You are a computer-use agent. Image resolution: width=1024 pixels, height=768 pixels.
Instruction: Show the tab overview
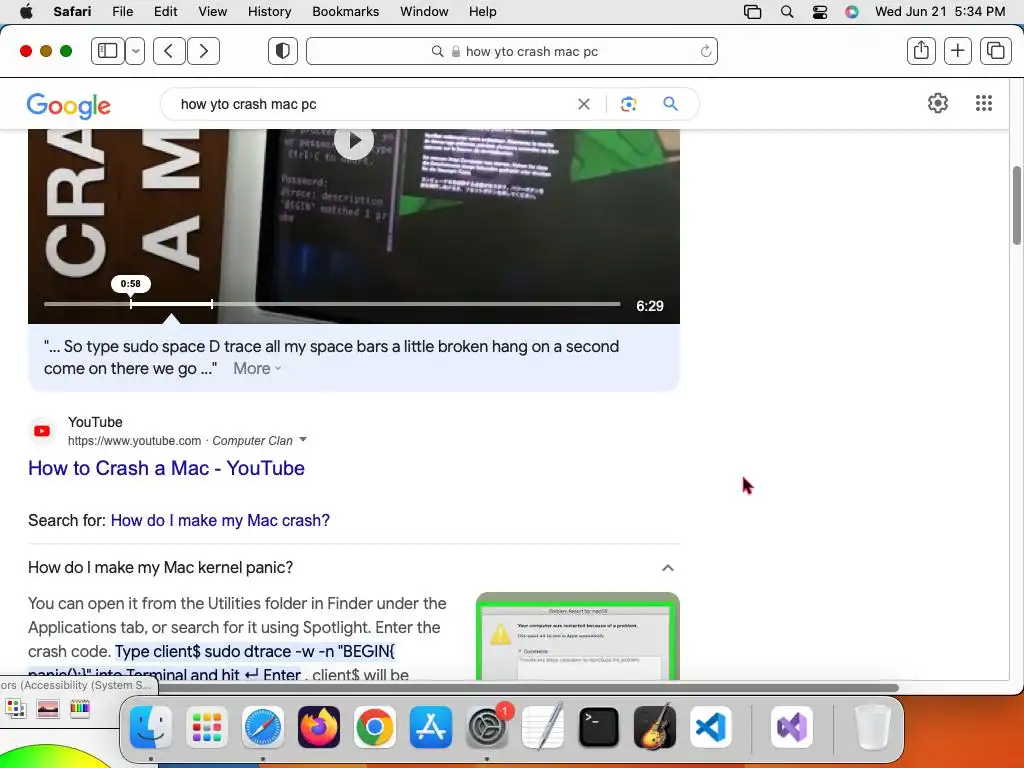pyautogui.click(x=995, y=51)
